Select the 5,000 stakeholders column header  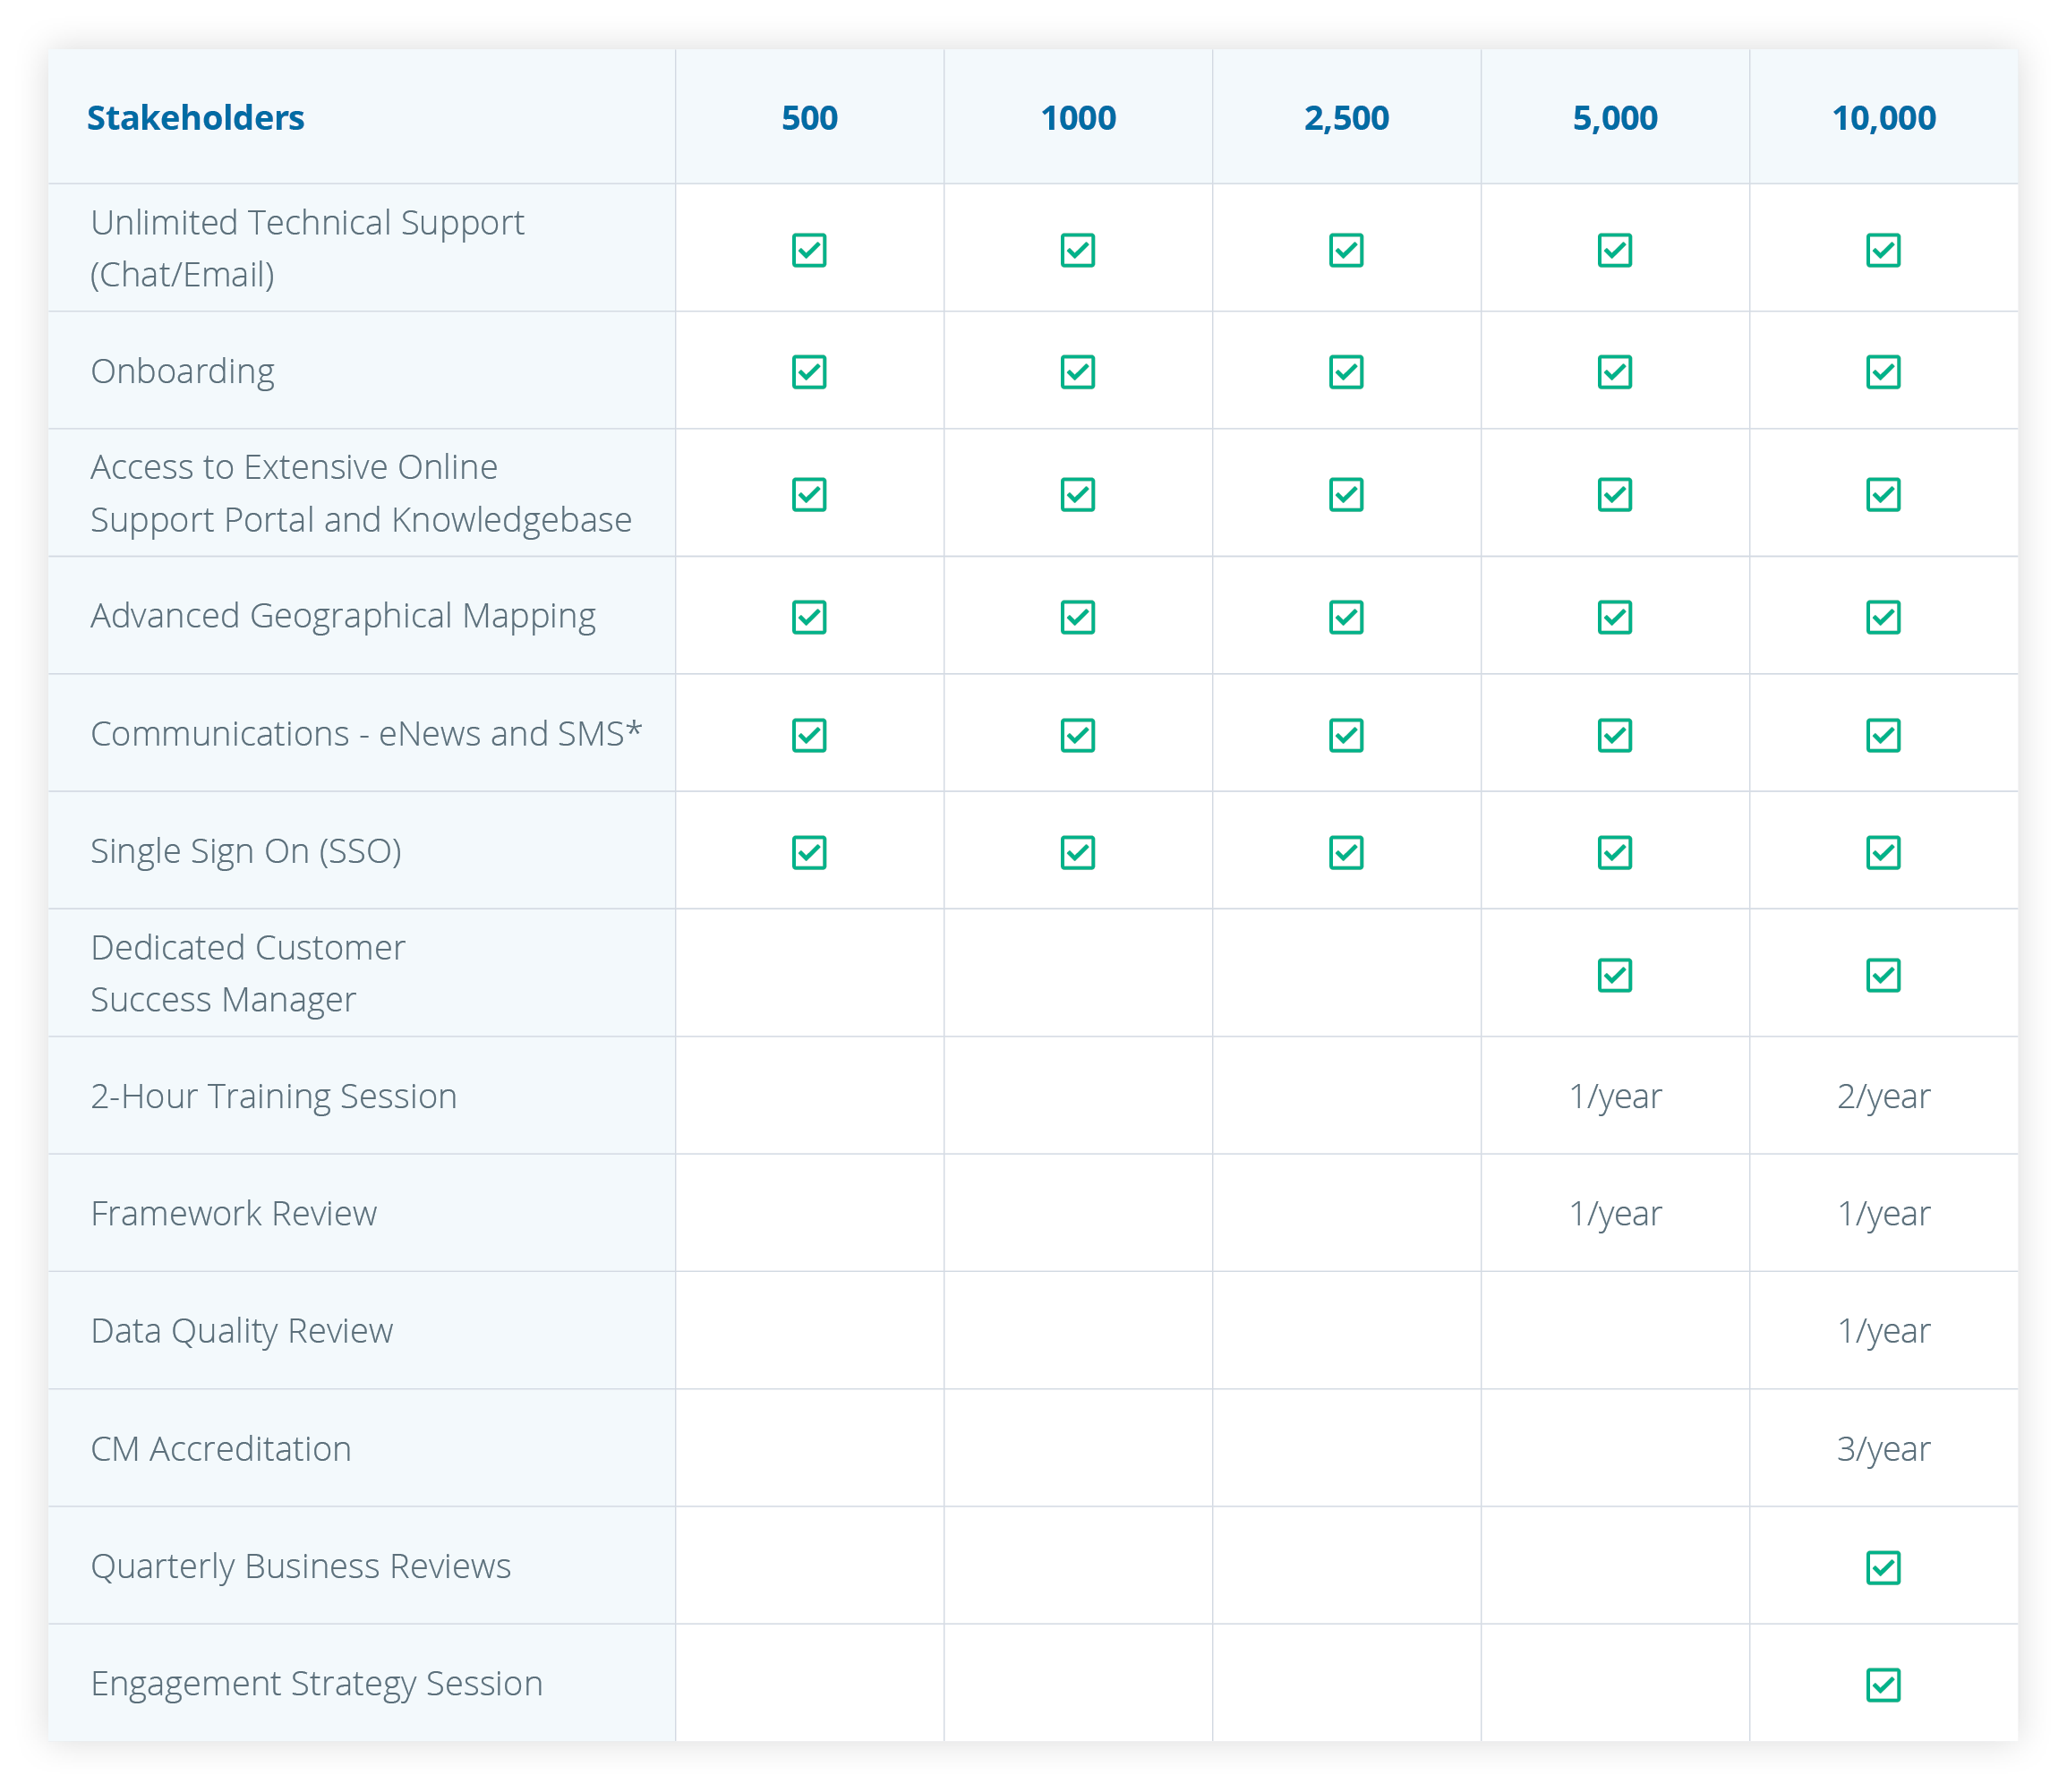click(1614, 118)
